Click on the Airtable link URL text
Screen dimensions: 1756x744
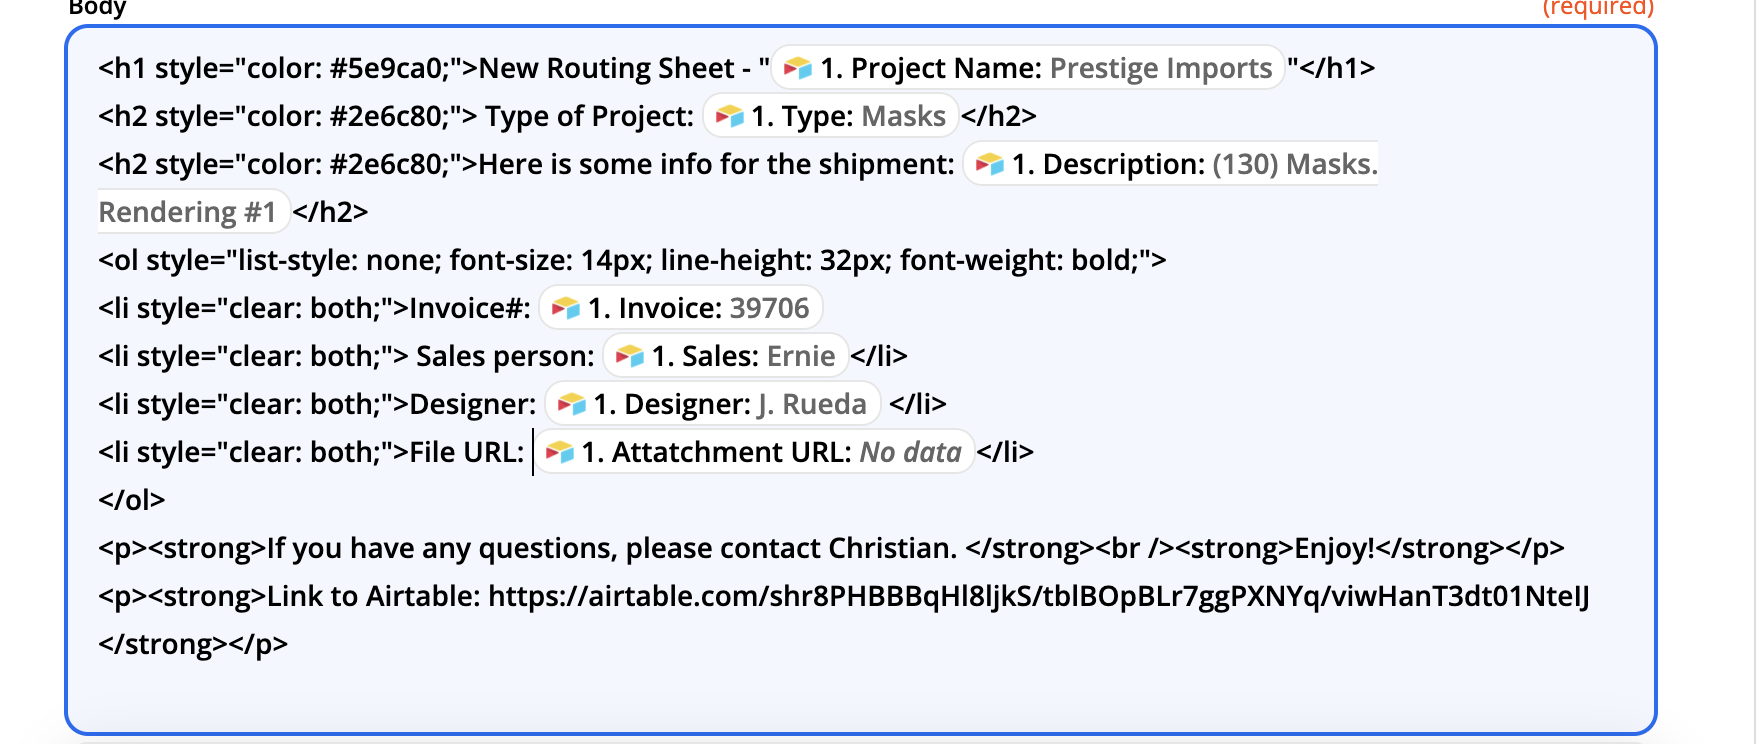[1039, 596]
